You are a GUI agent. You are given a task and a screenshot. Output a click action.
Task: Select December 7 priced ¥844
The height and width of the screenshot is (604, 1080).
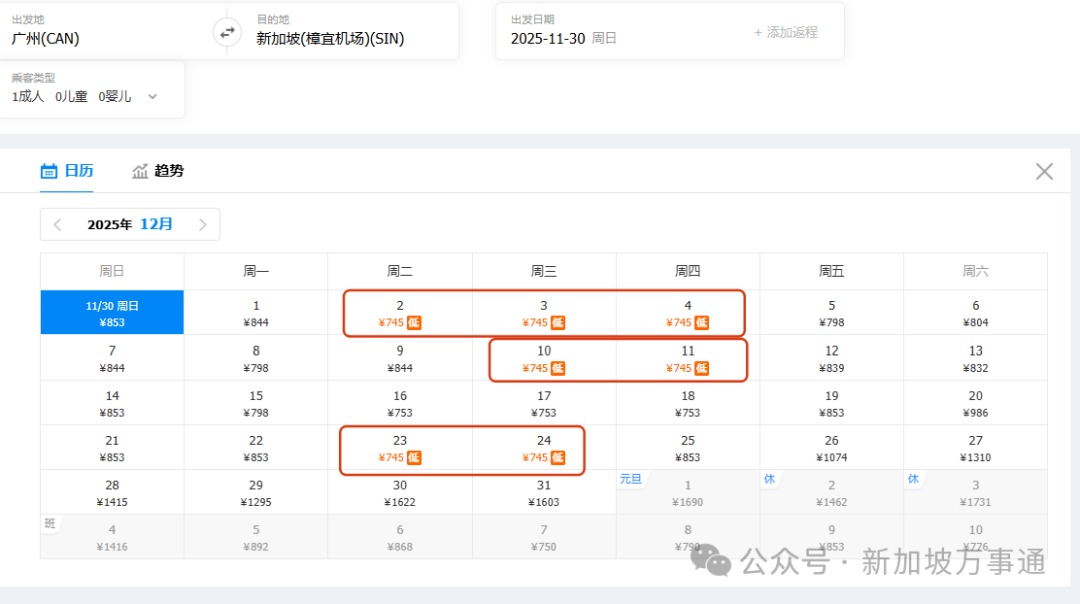[x=112, y=358]
